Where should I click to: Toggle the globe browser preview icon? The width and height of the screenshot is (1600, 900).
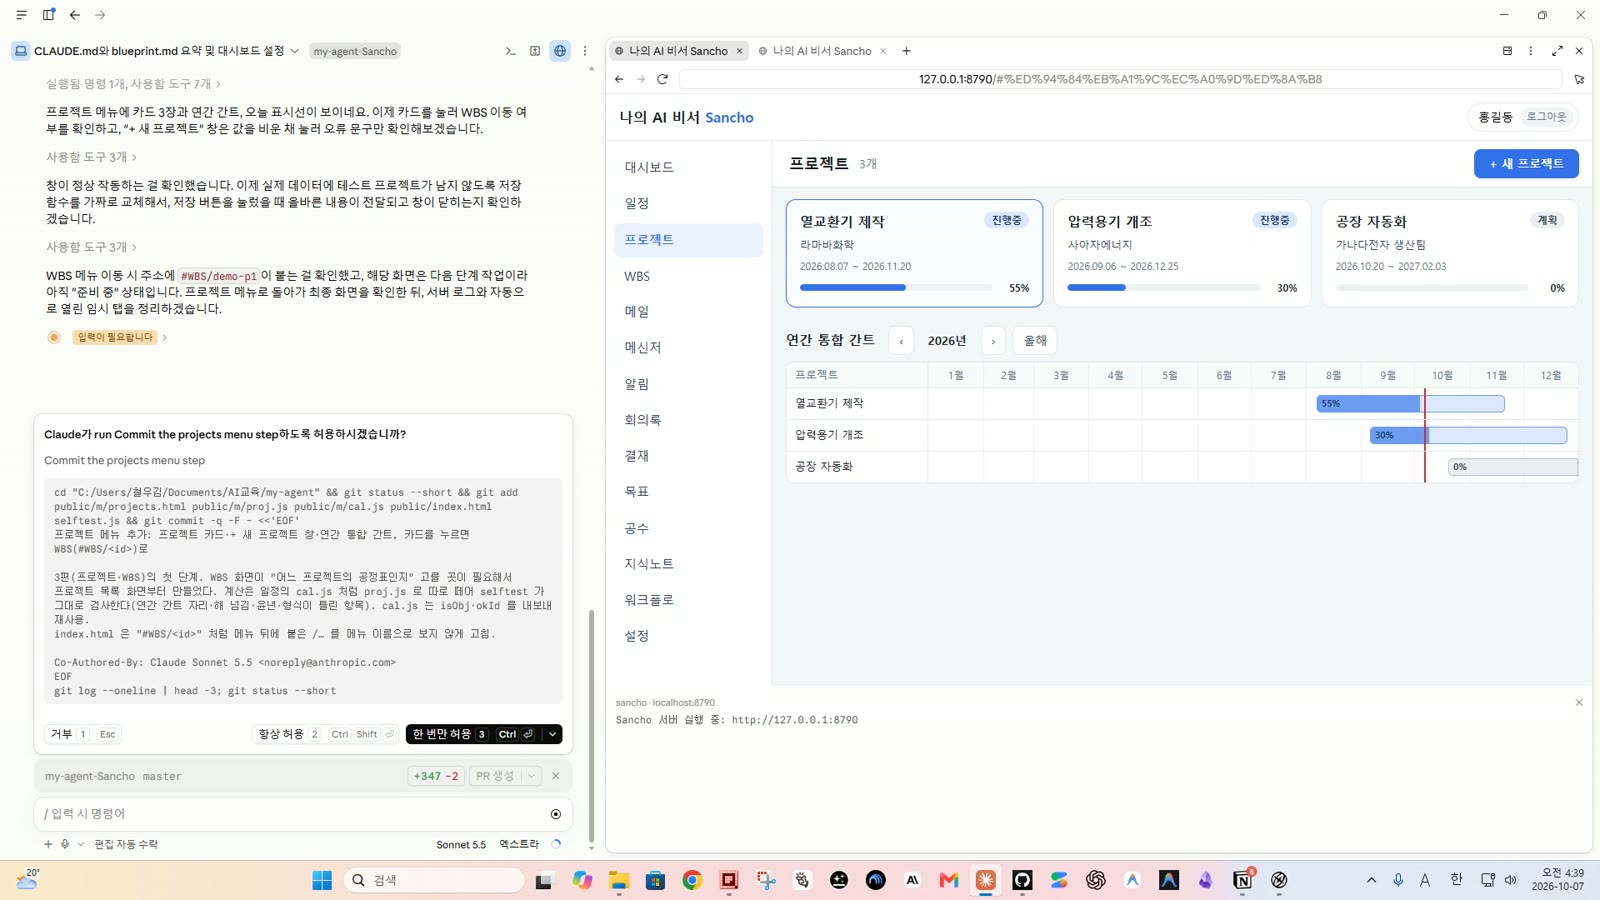click(560, 51)
